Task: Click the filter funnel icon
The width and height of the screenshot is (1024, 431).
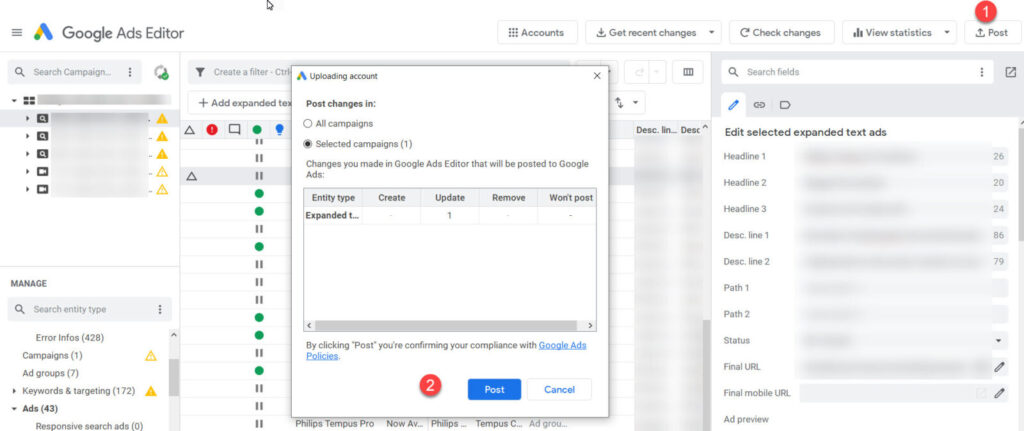Action: (200, 72)
